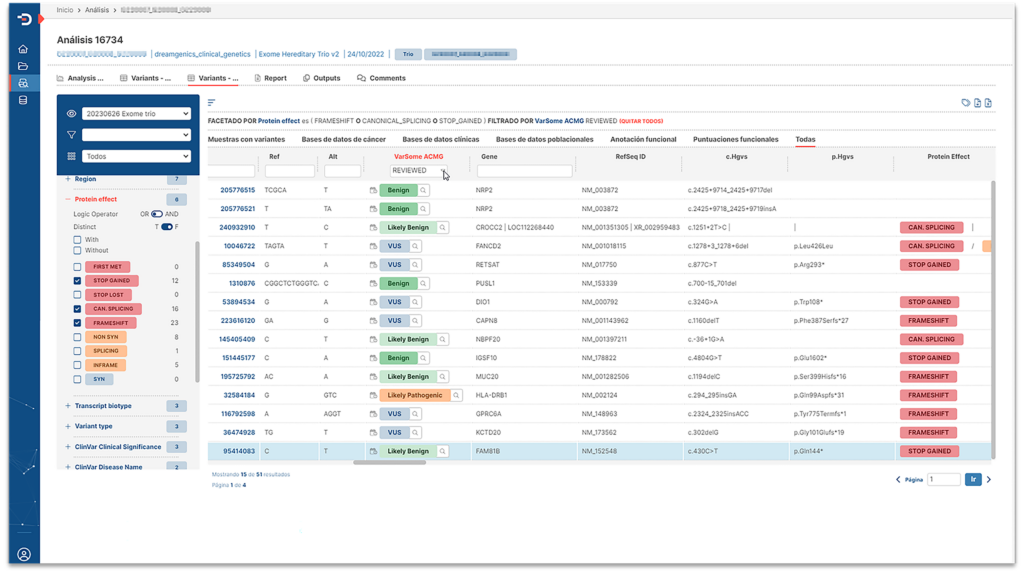Open the user profile icon at sidebar bottom
The width and height of the screenshot is (1024, 571).
[24, 555]
